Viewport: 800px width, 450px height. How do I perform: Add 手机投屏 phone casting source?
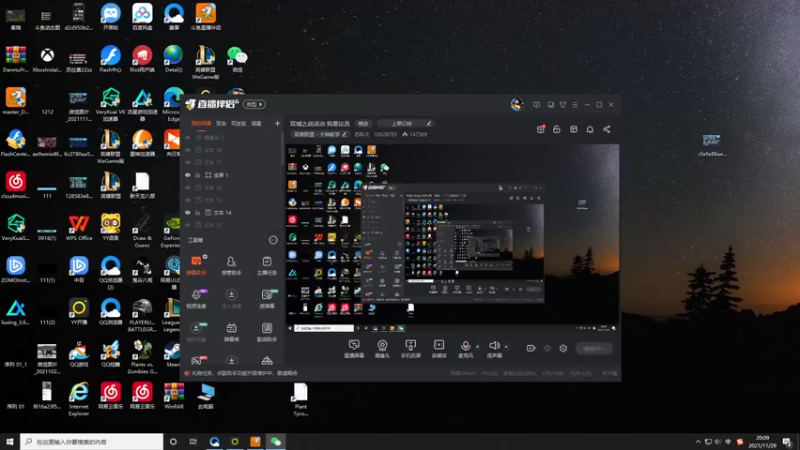[x=410, y=348]
